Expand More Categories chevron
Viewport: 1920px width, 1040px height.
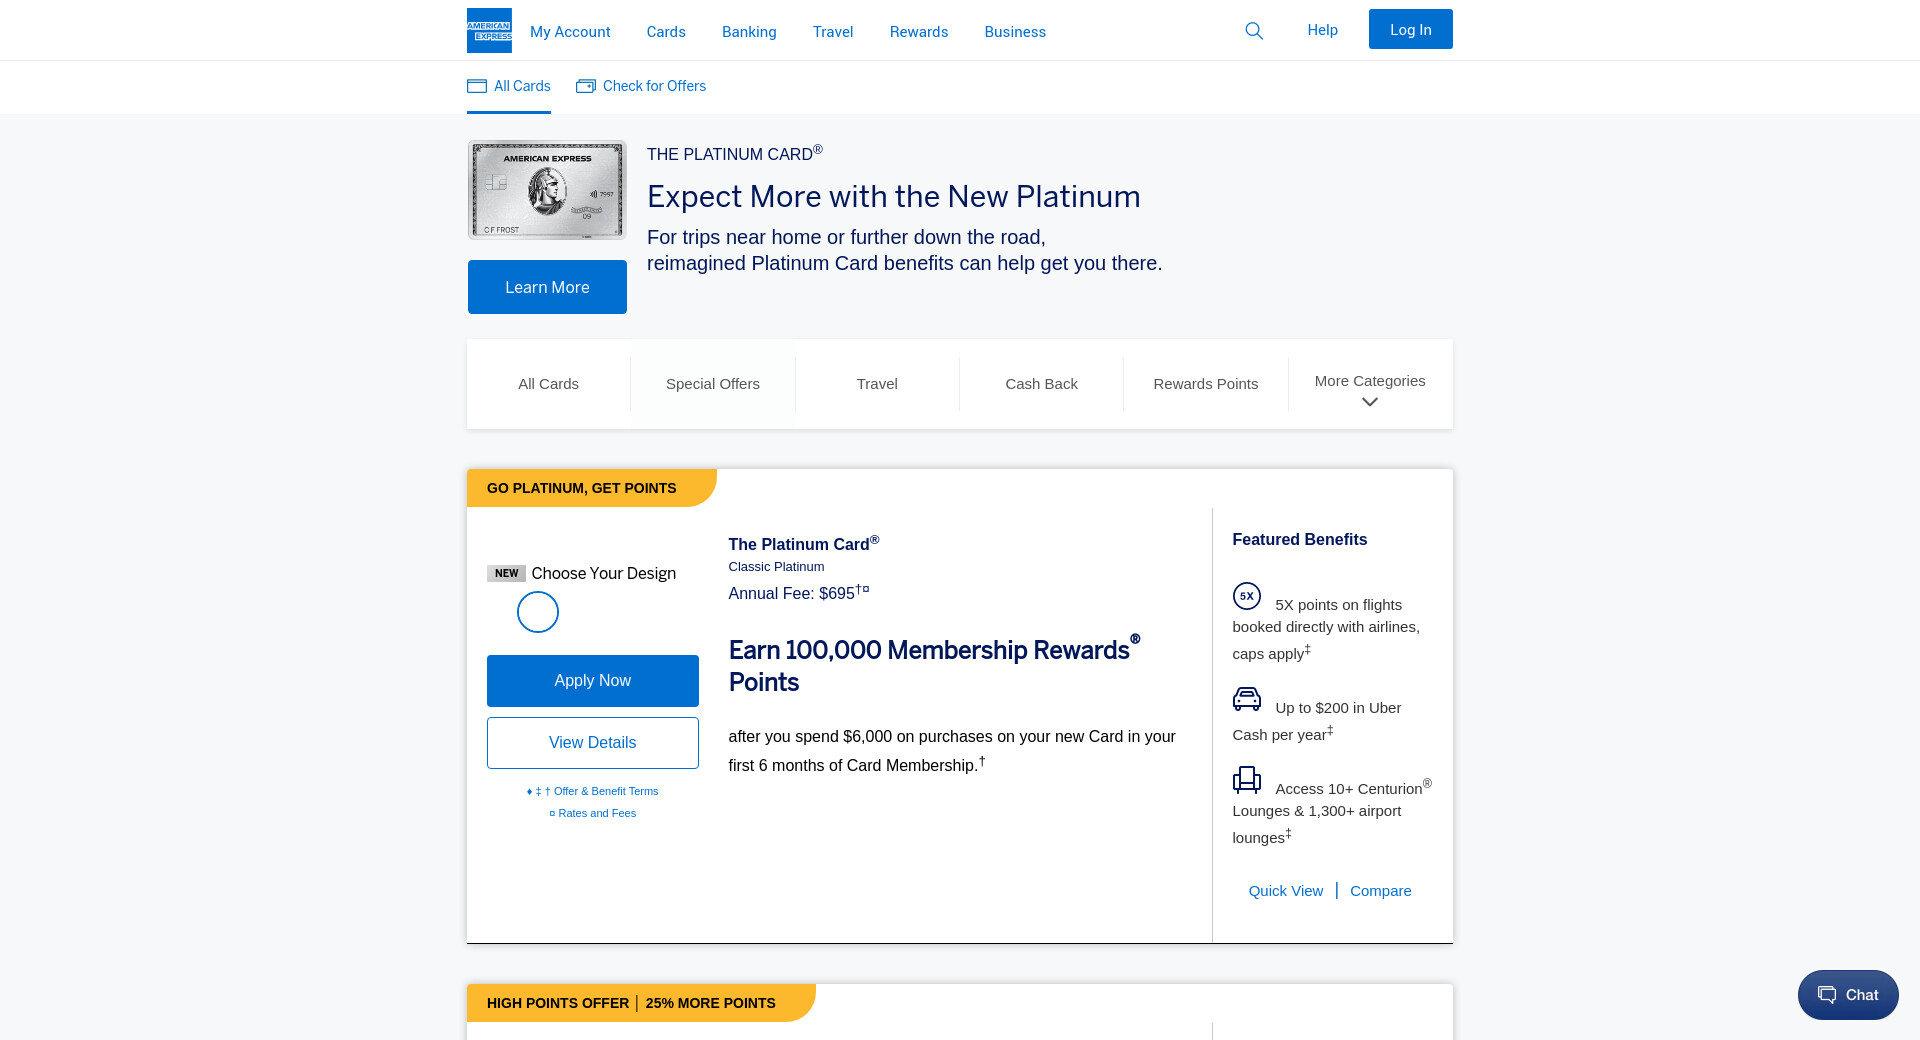click(x=1370, y=402)
